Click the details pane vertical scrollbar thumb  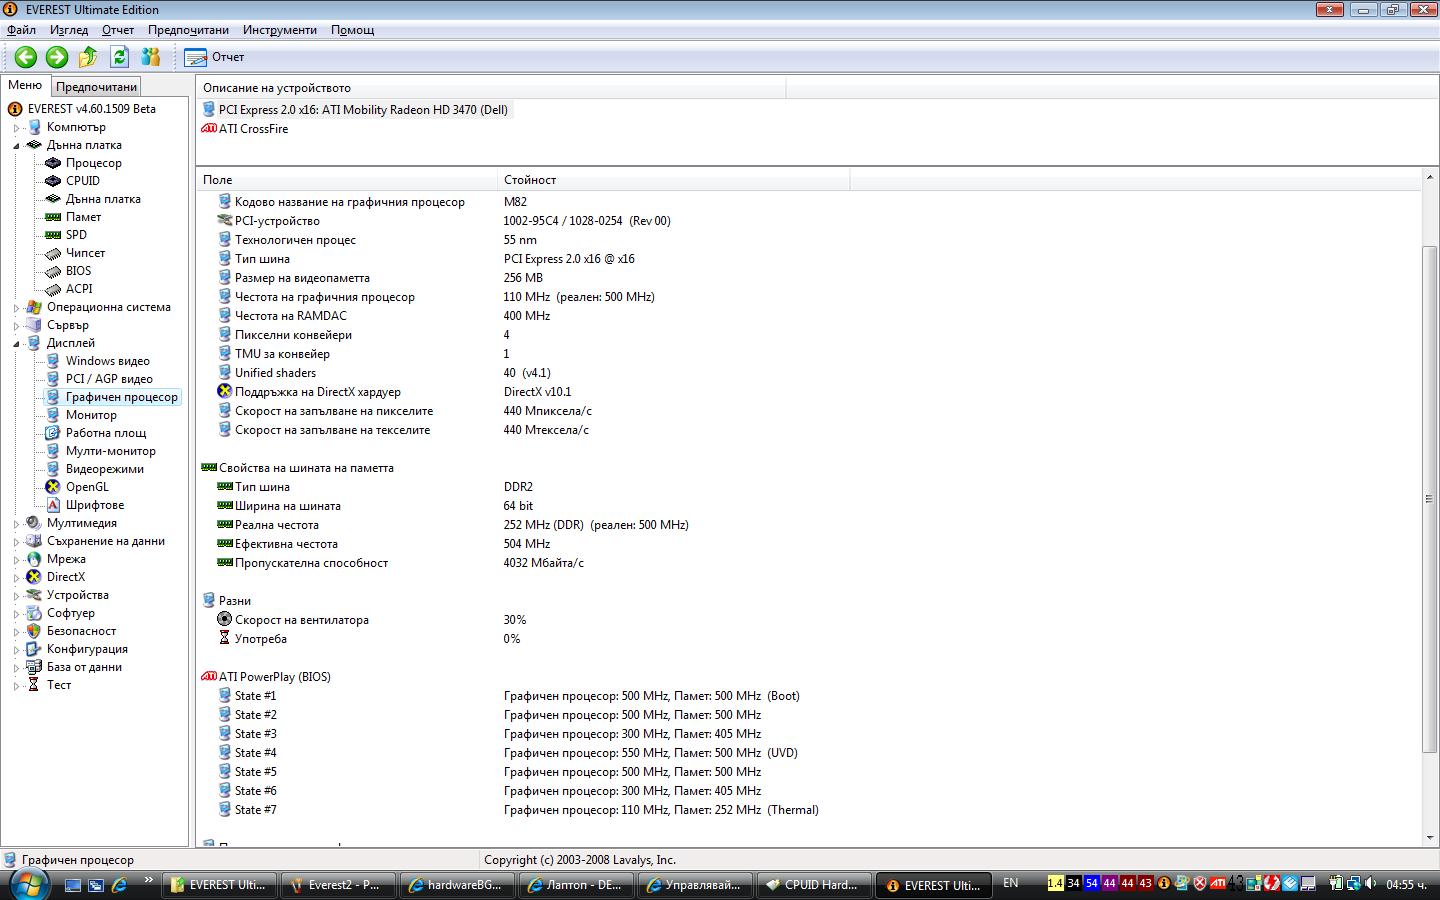point(1430,498)
